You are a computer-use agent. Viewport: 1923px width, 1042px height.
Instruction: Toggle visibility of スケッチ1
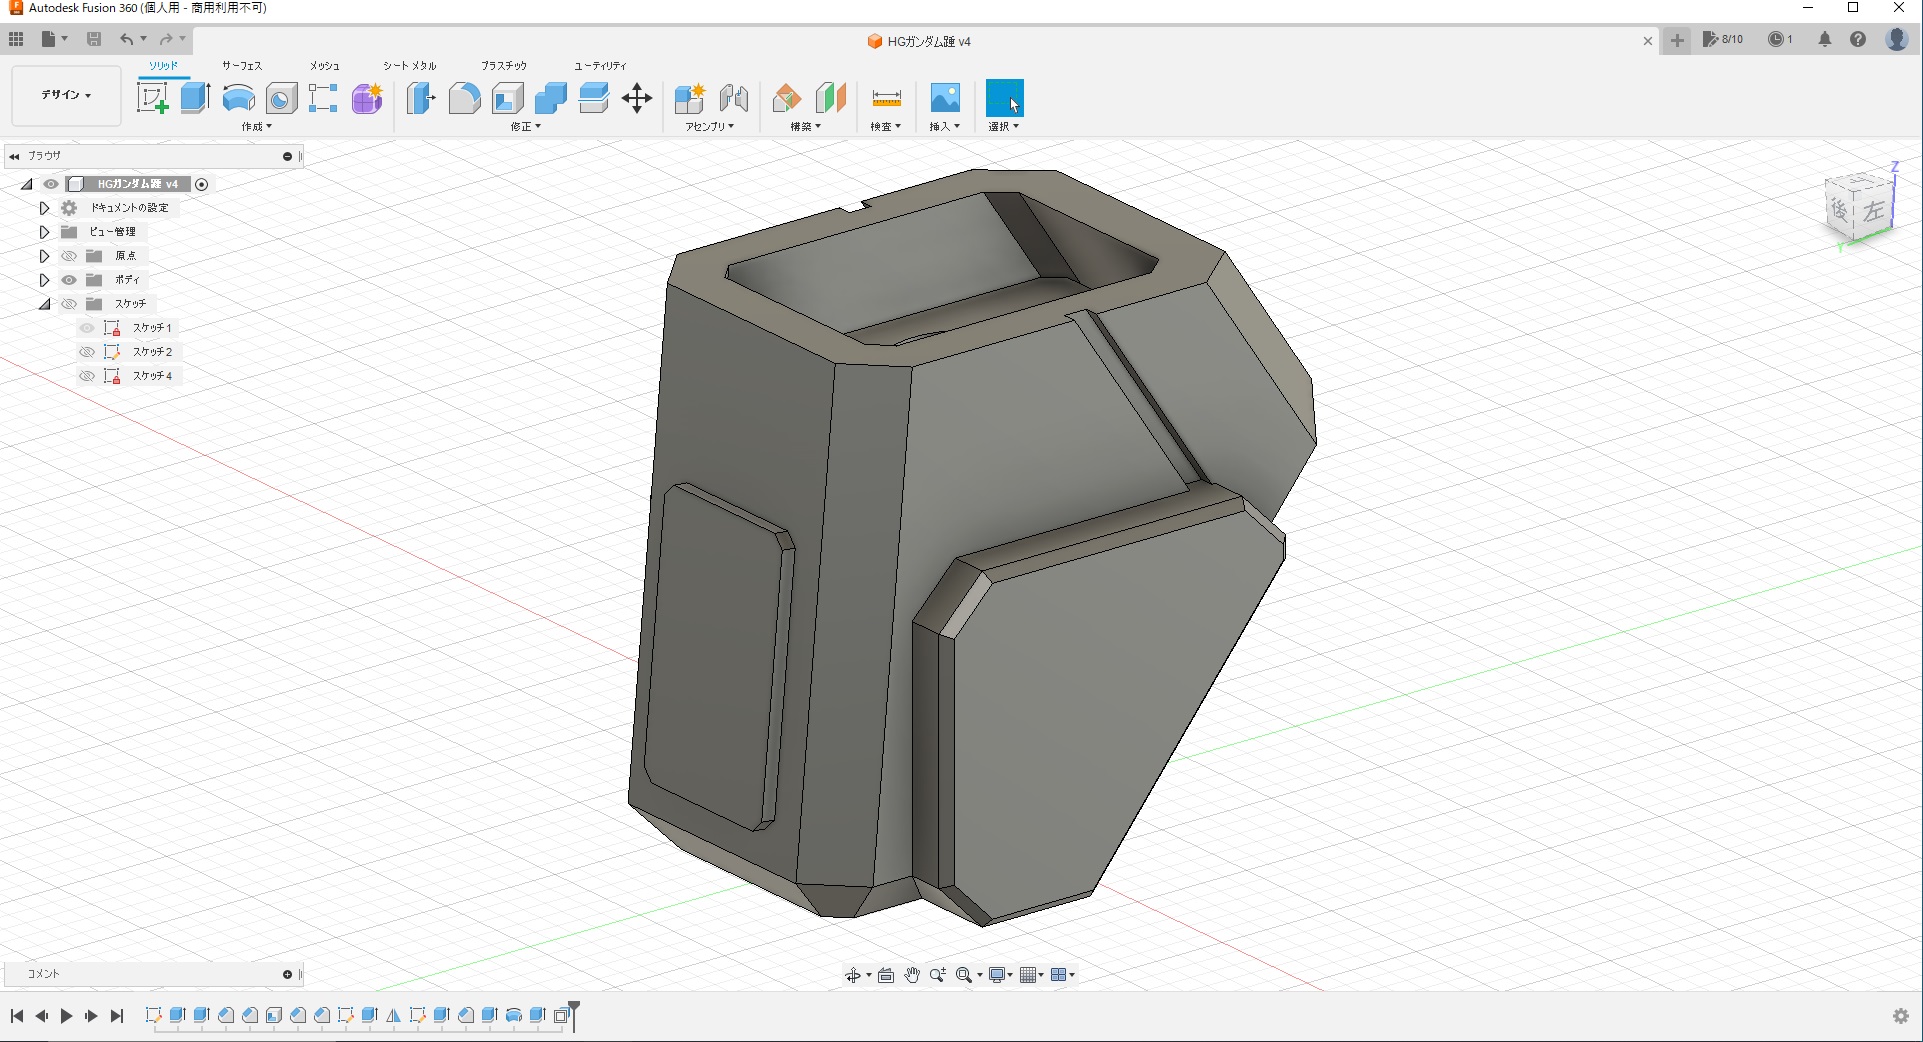(87, 328)
